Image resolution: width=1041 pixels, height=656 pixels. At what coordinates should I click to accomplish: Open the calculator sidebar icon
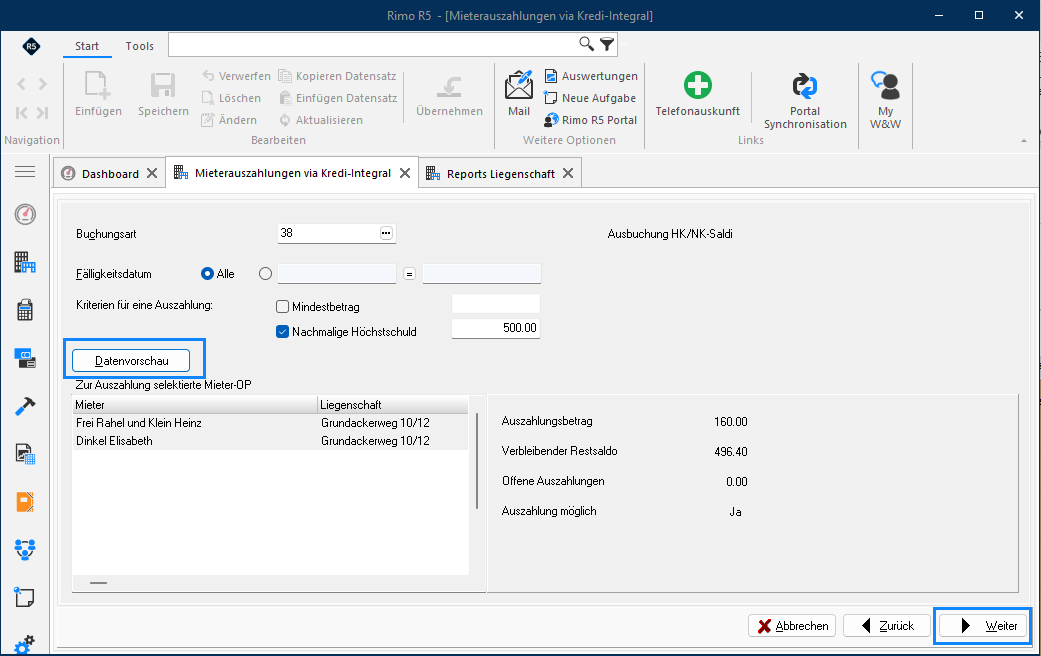25,310
